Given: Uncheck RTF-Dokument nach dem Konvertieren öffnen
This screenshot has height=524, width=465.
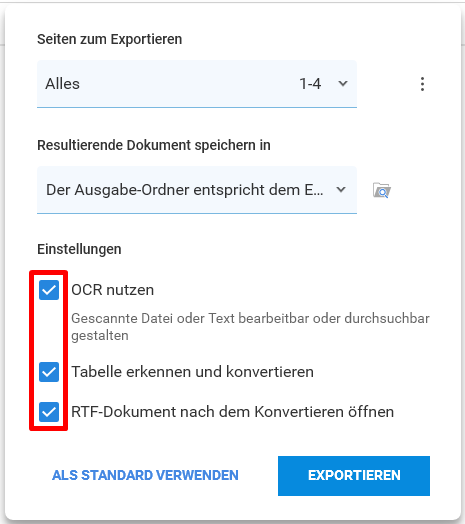Looking at the screenshot, I should click(49, 412).
